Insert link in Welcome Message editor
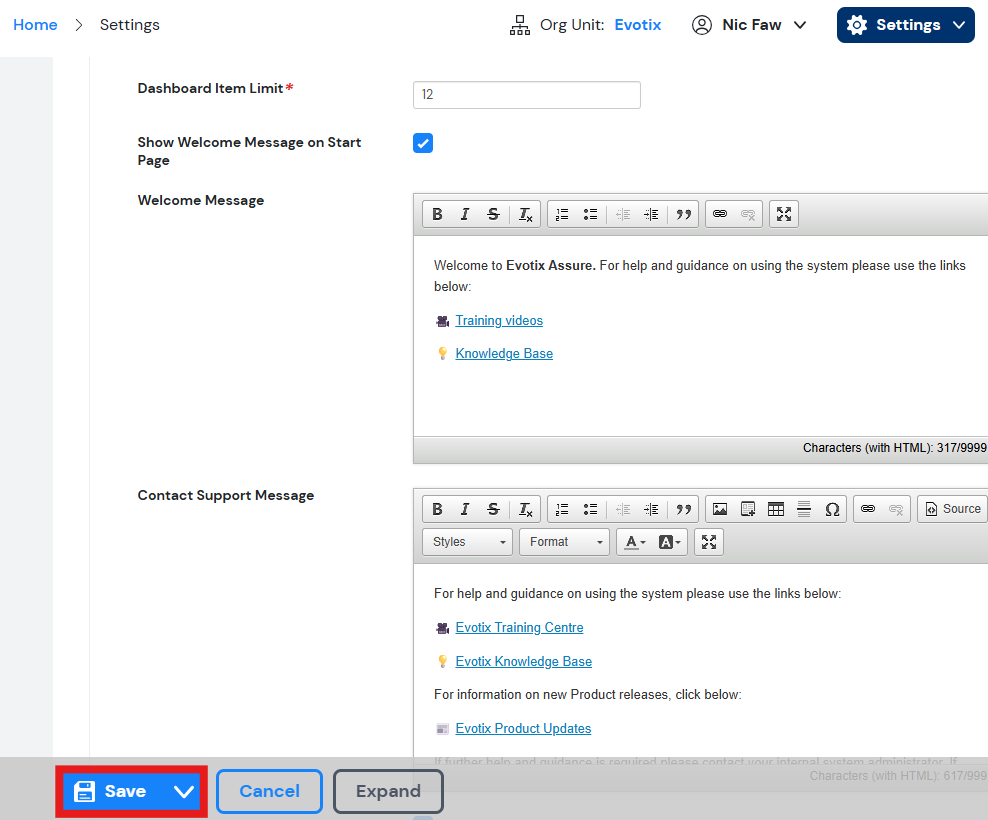The width and height of the screenshot is (988, 820). [x=720, y=214]
